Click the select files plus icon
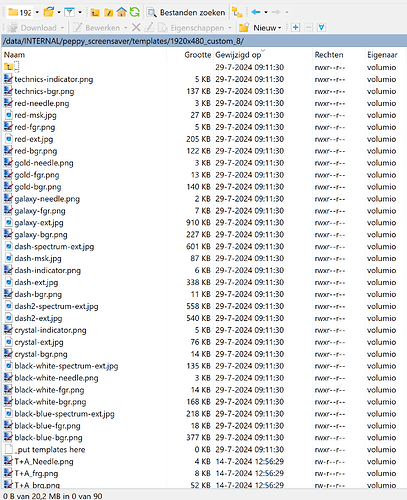Viewport: 407px width, 500px height. coord(295,27)
